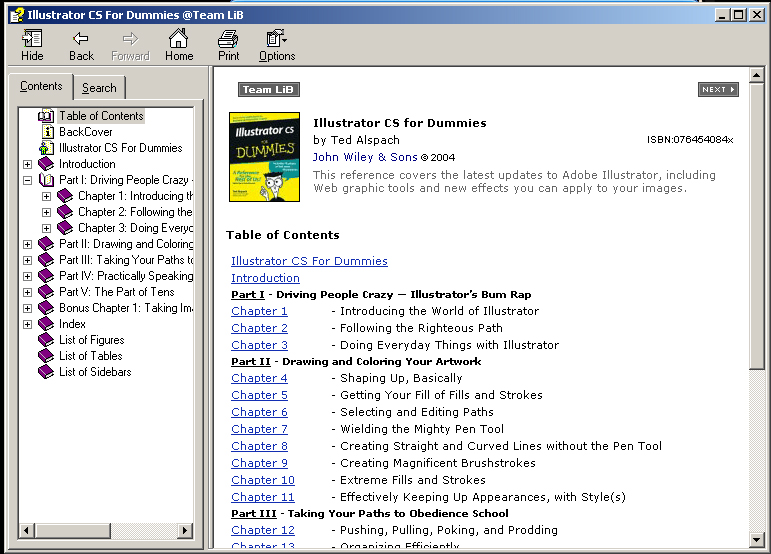Click the Table of Contents book icon
The image size is (771, 554).
[x=46, y=116]
